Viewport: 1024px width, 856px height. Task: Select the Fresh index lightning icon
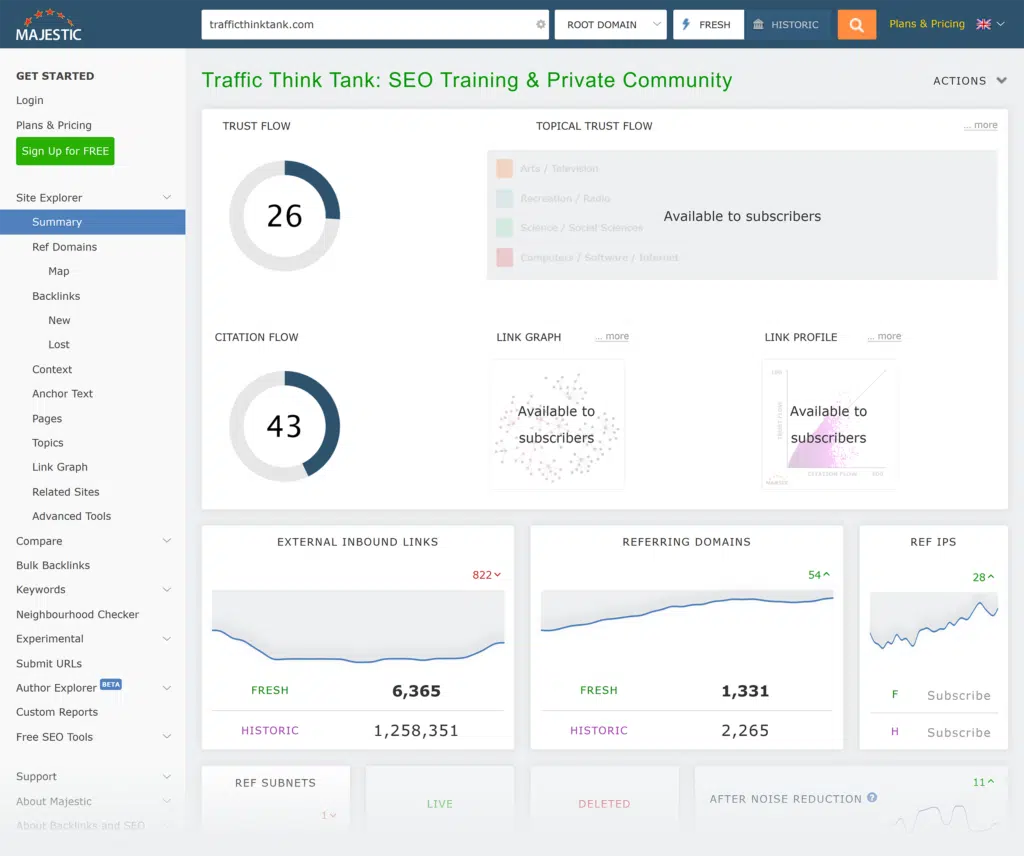tap(684, 24)
